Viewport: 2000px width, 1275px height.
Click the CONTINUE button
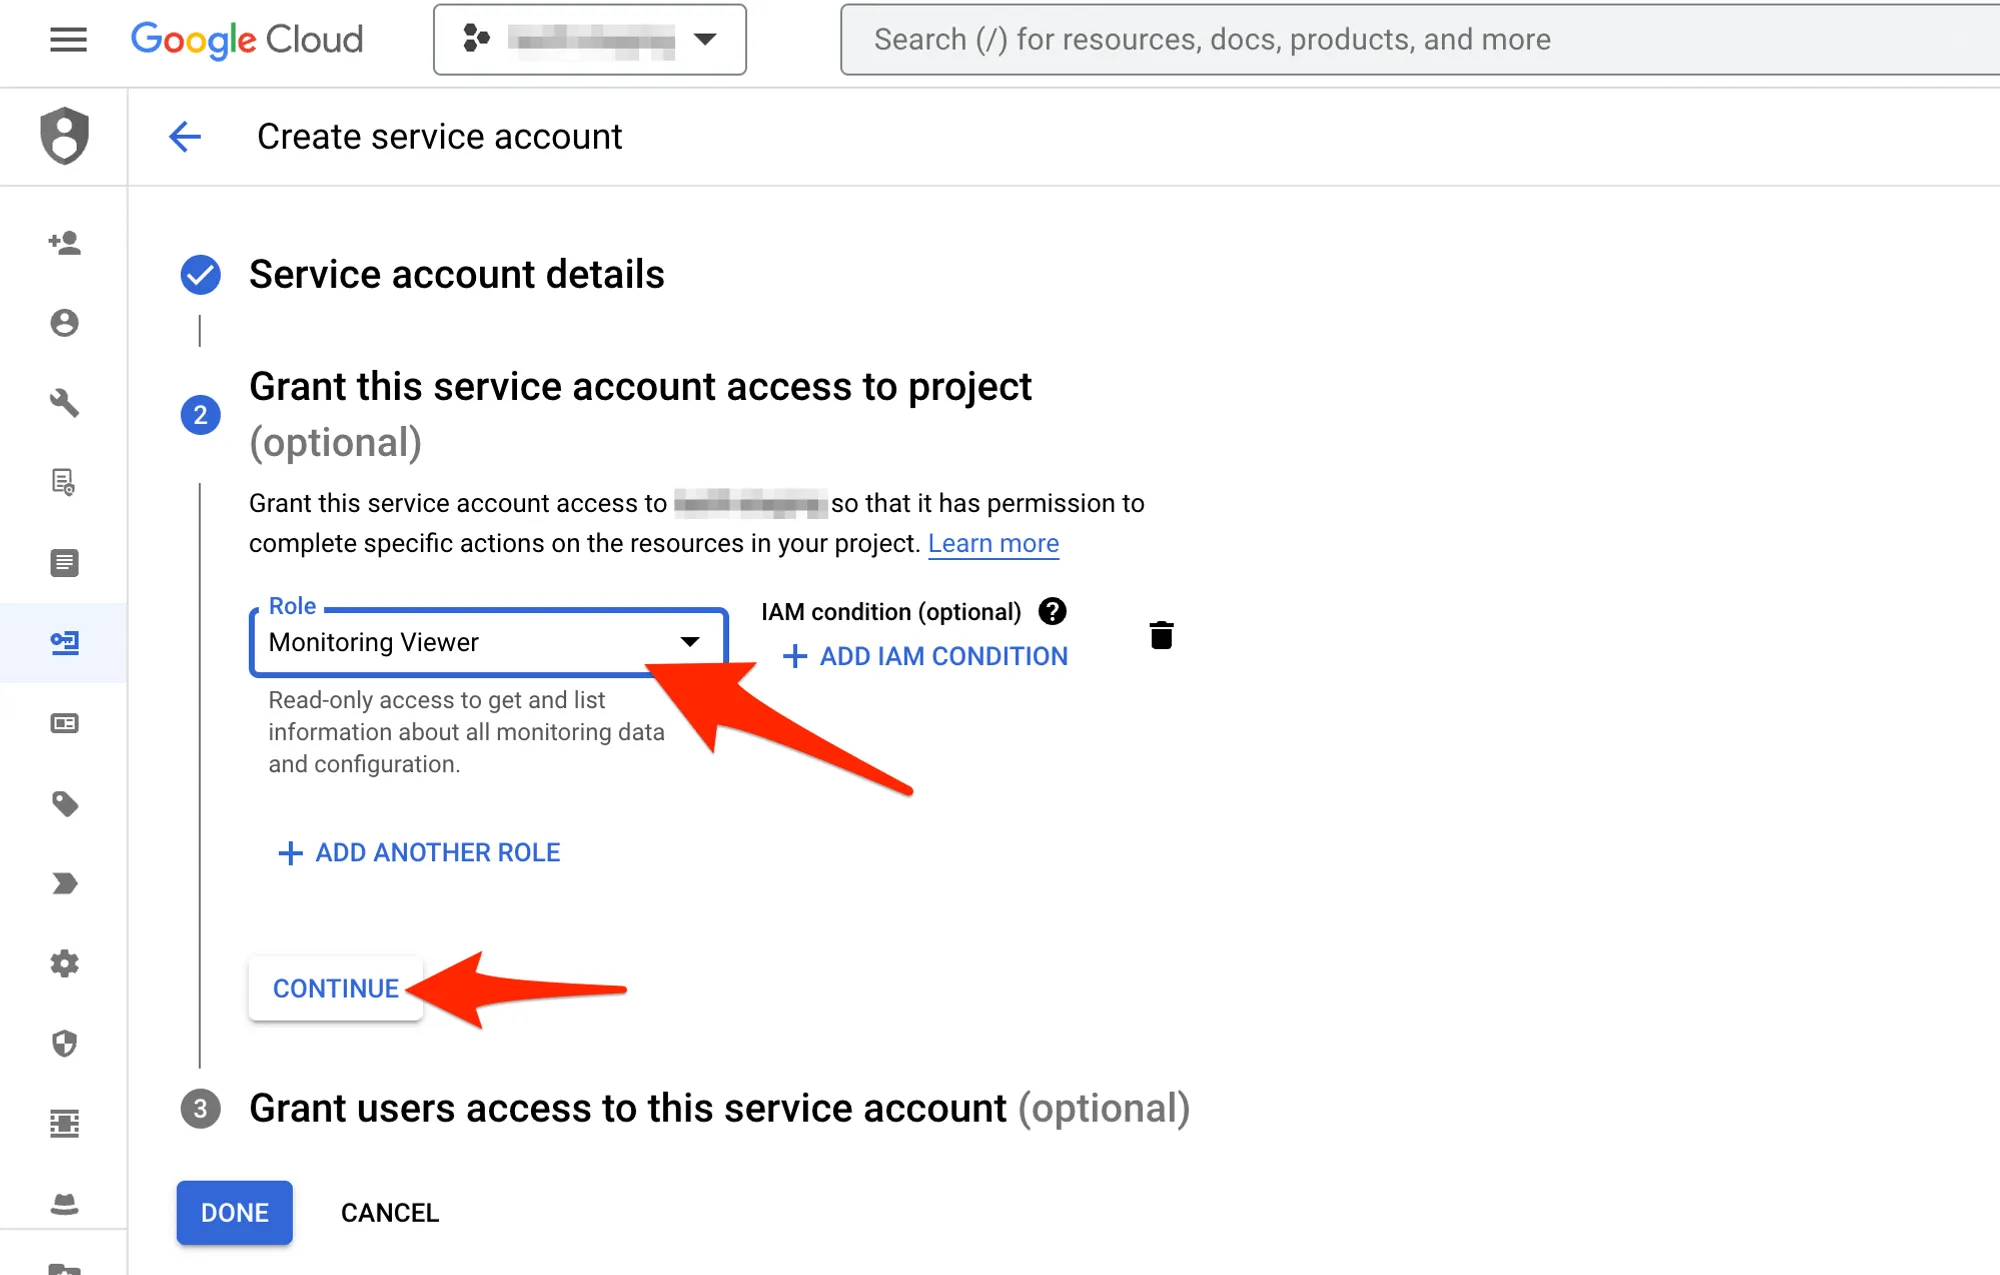click(x=336, y=988)
